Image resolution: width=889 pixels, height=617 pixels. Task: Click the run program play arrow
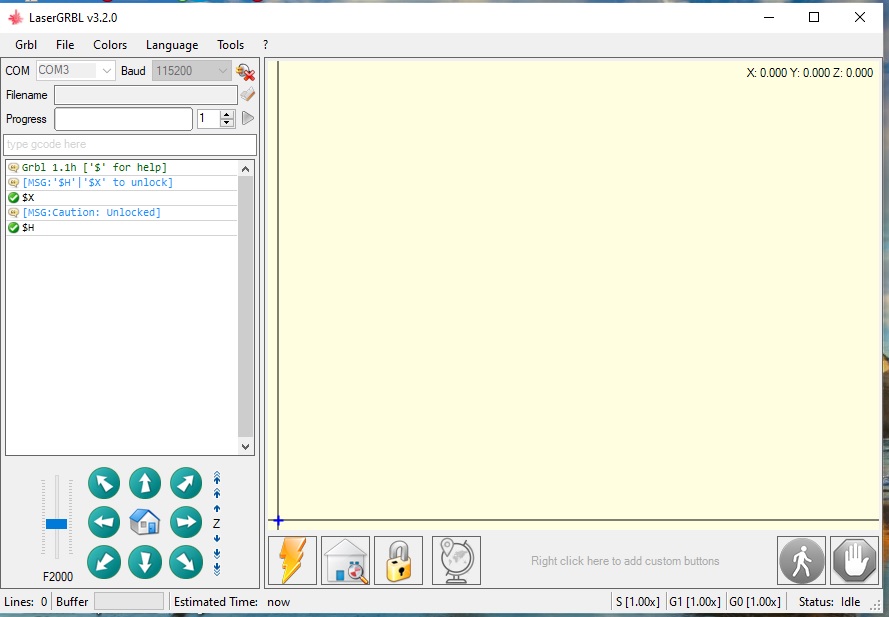point(248,118)
